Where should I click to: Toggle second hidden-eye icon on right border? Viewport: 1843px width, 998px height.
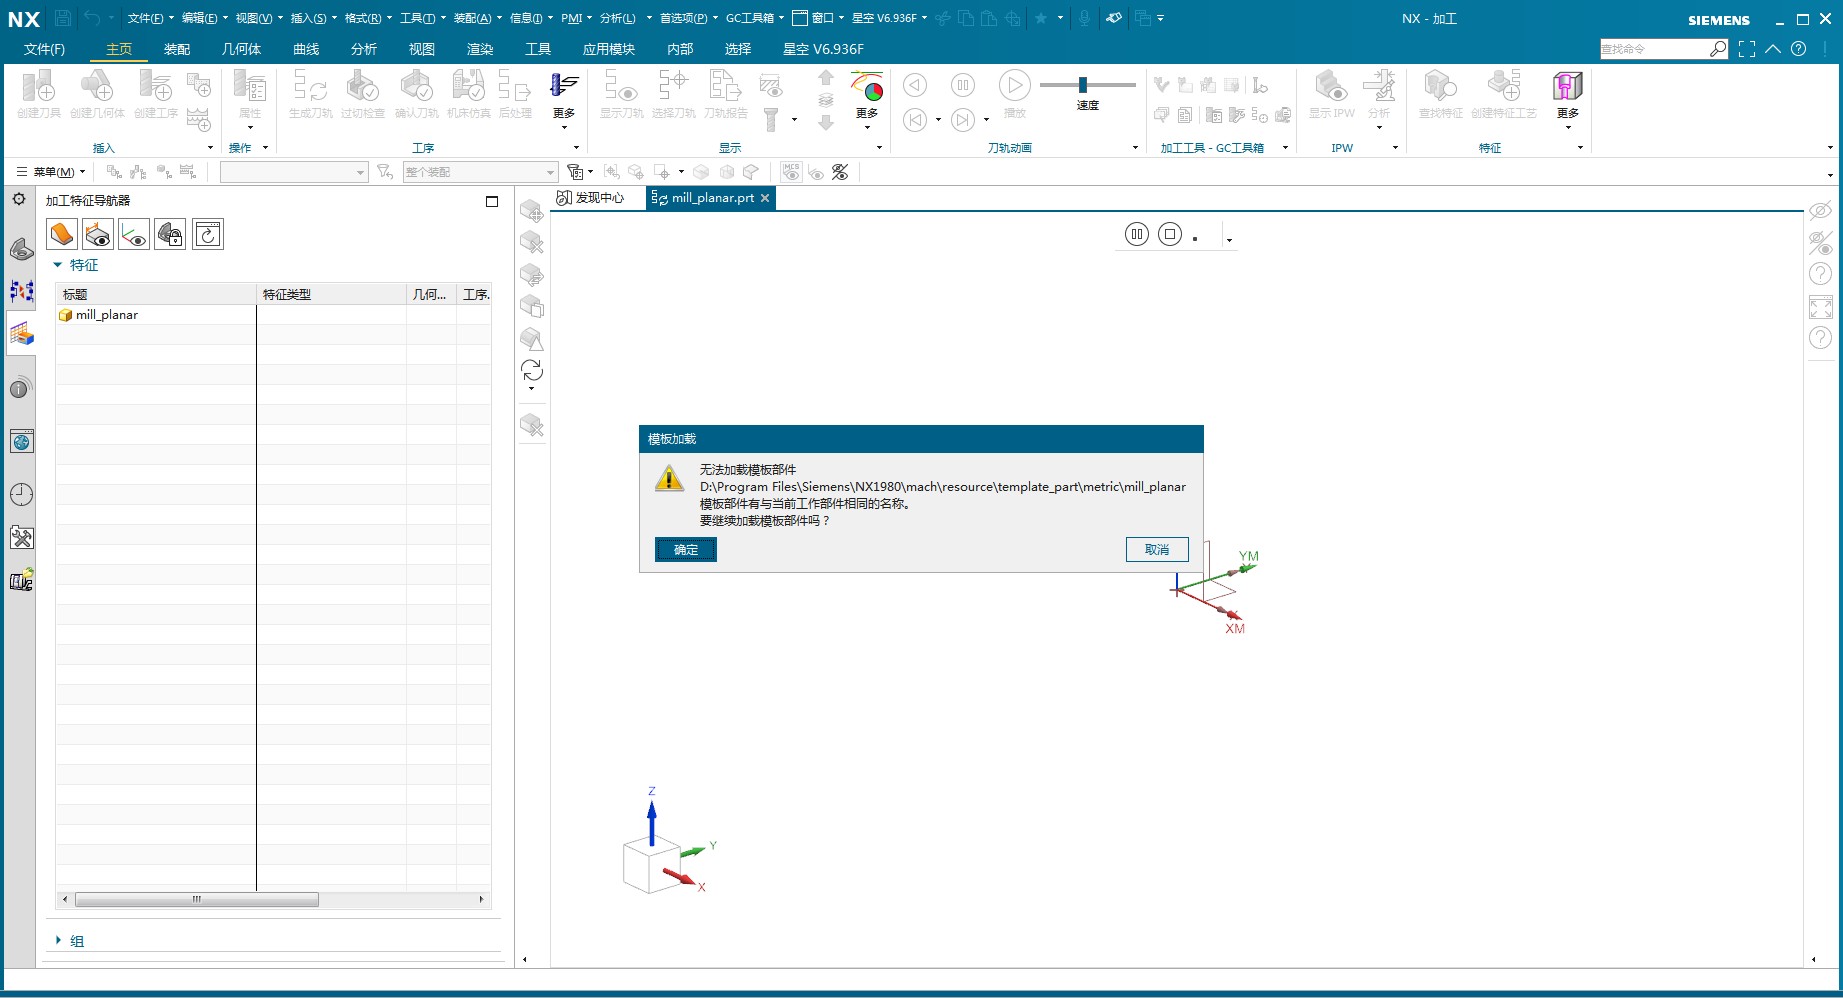pos(1821,242)
